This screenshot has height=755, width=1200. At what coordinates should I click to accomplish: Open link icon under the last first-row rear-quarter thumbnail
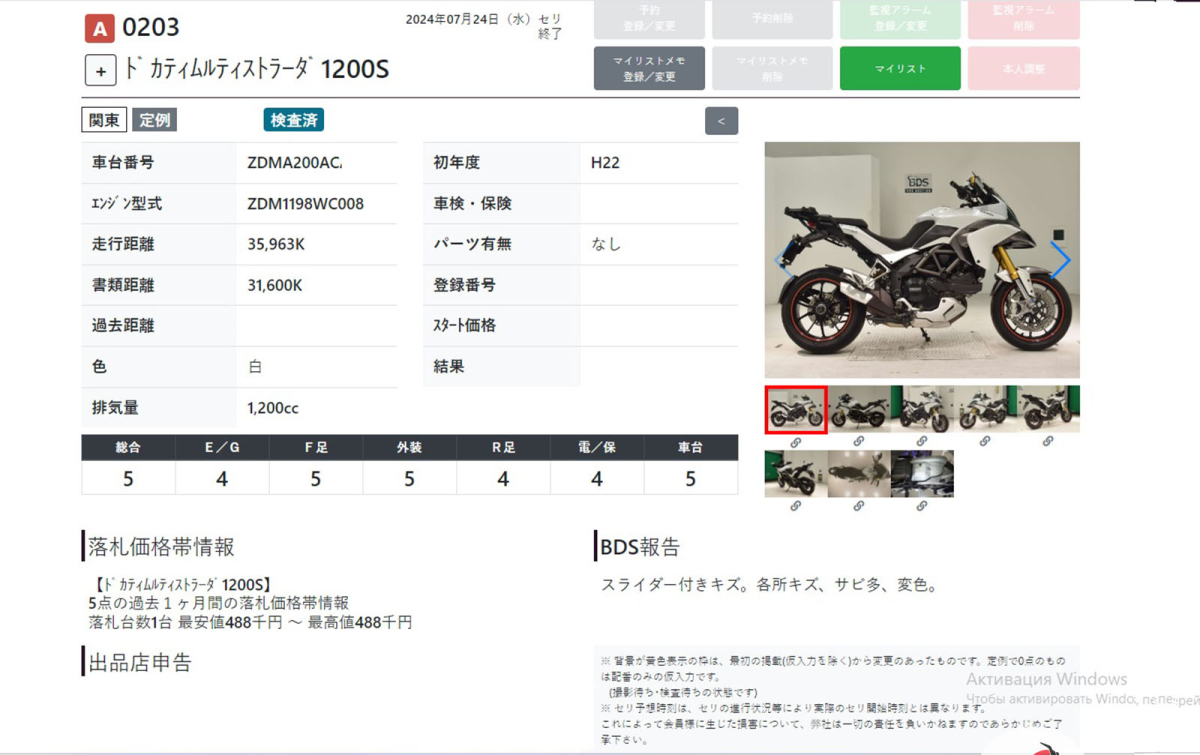tap(1048, 441)
